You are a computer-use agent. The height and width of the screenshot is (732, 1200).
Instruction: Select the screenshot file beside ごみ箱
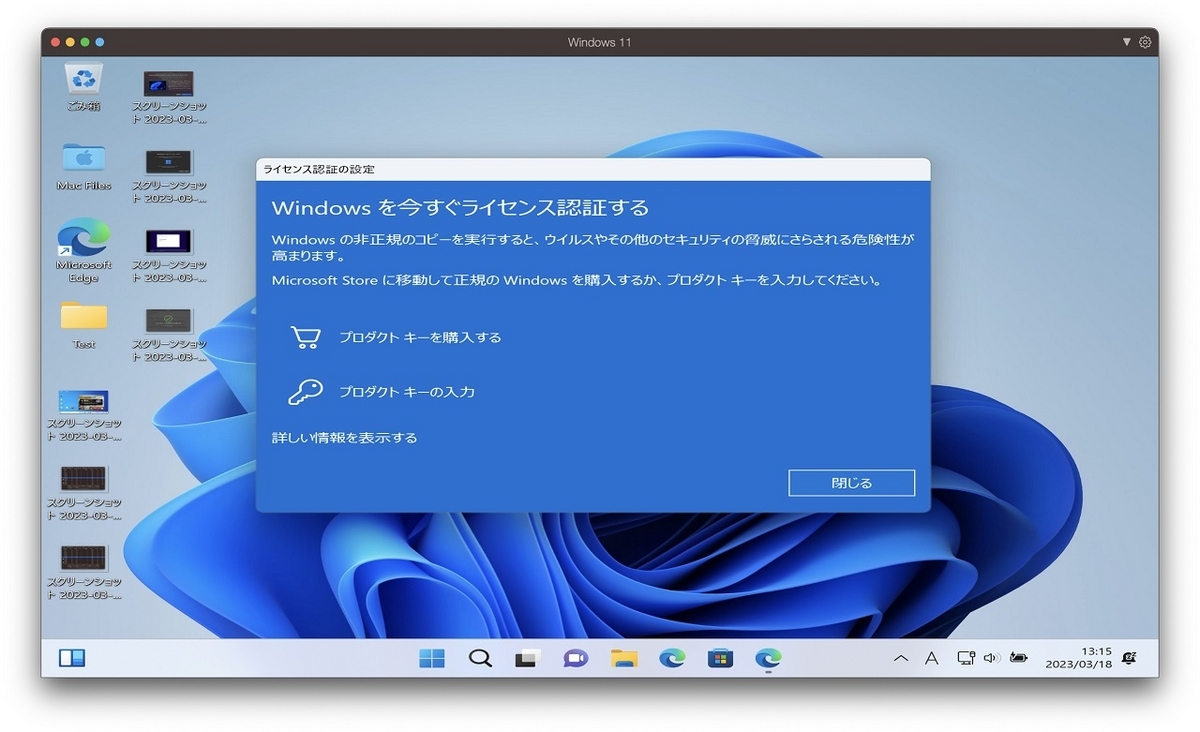pyautogui.click(x=169, y=97)
